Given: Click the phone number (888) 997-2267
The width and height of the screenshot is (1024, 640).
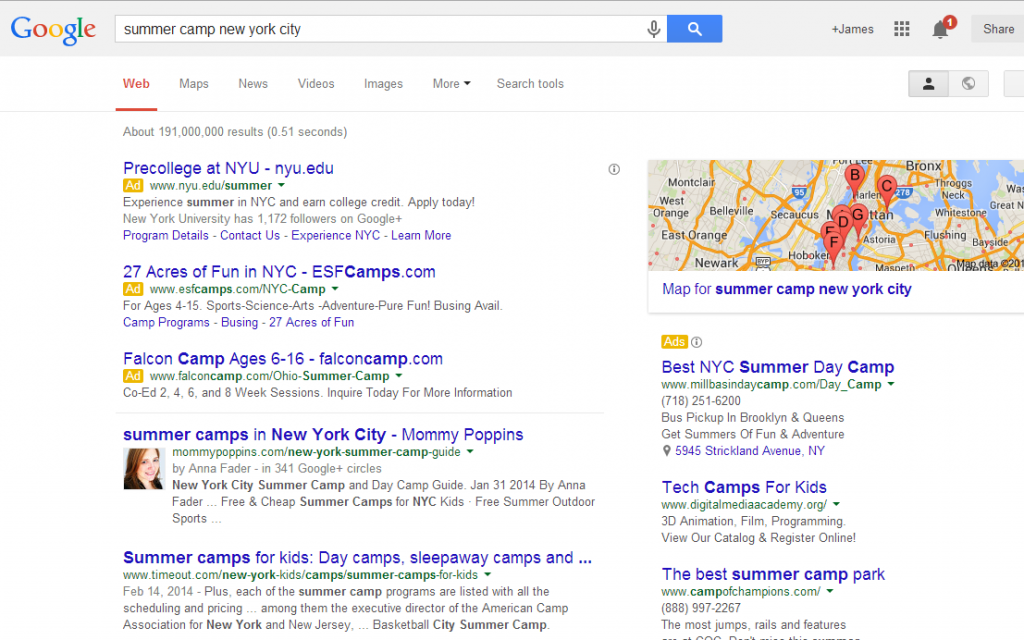Looking at the screenshot, I should click(x=701, y=608).
